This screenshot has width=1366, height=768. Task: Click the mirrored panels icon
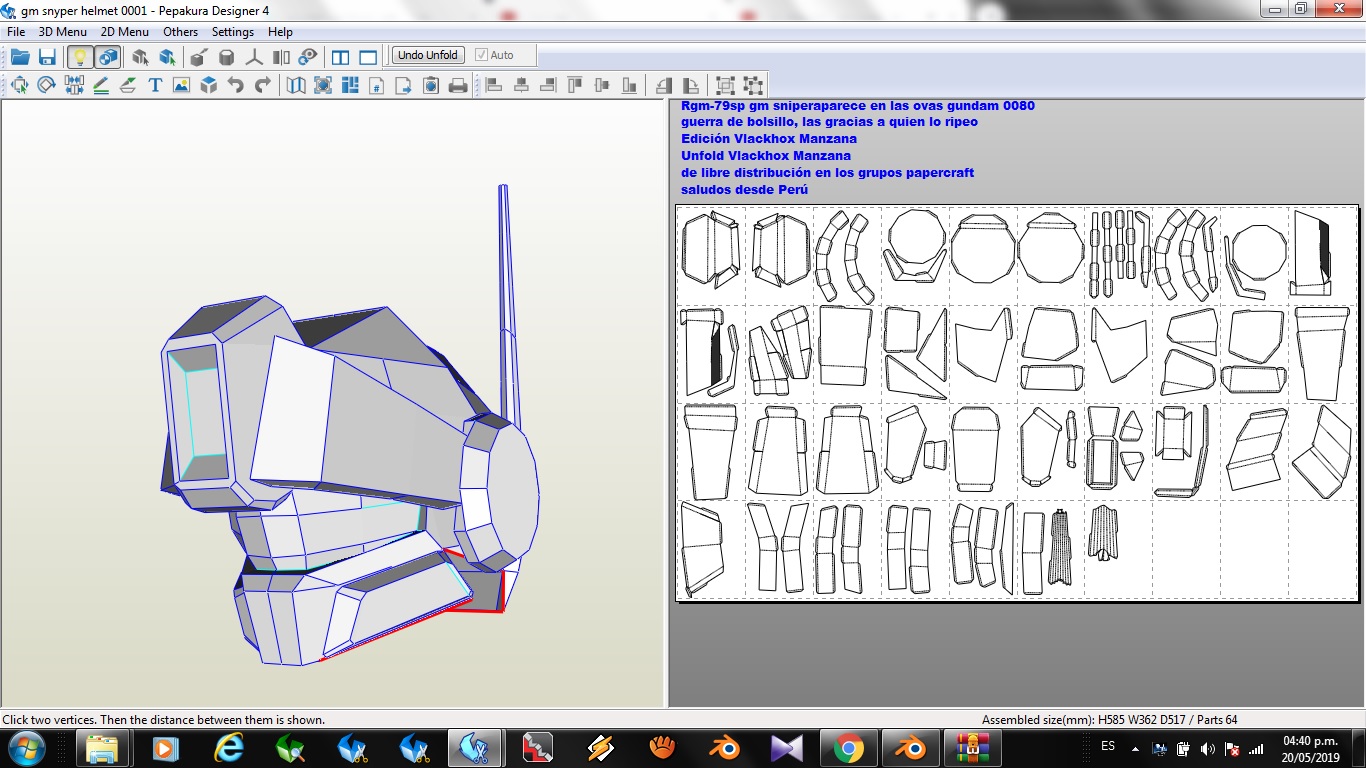pyautogui.click(x=281, y=57)
